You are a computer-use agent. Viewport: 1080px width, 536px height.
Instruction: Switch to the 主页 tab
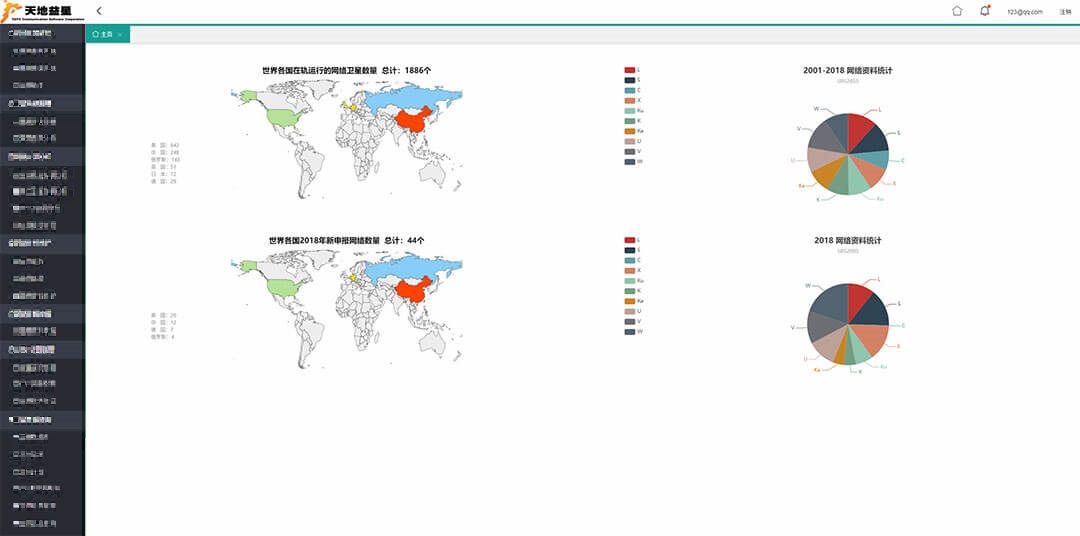tap(104, 35)
